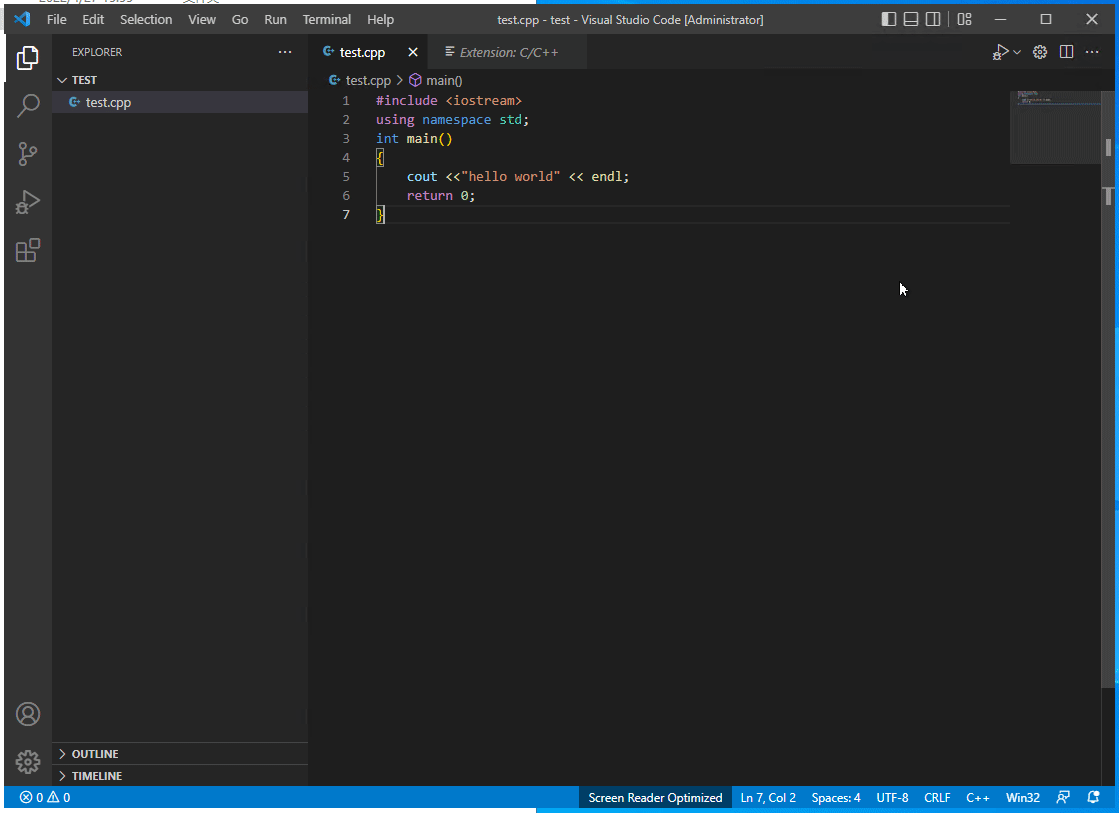Open the Terminal menu
Image resolution: width=1119 pixels, height=813 pixels.
point(327,19)
